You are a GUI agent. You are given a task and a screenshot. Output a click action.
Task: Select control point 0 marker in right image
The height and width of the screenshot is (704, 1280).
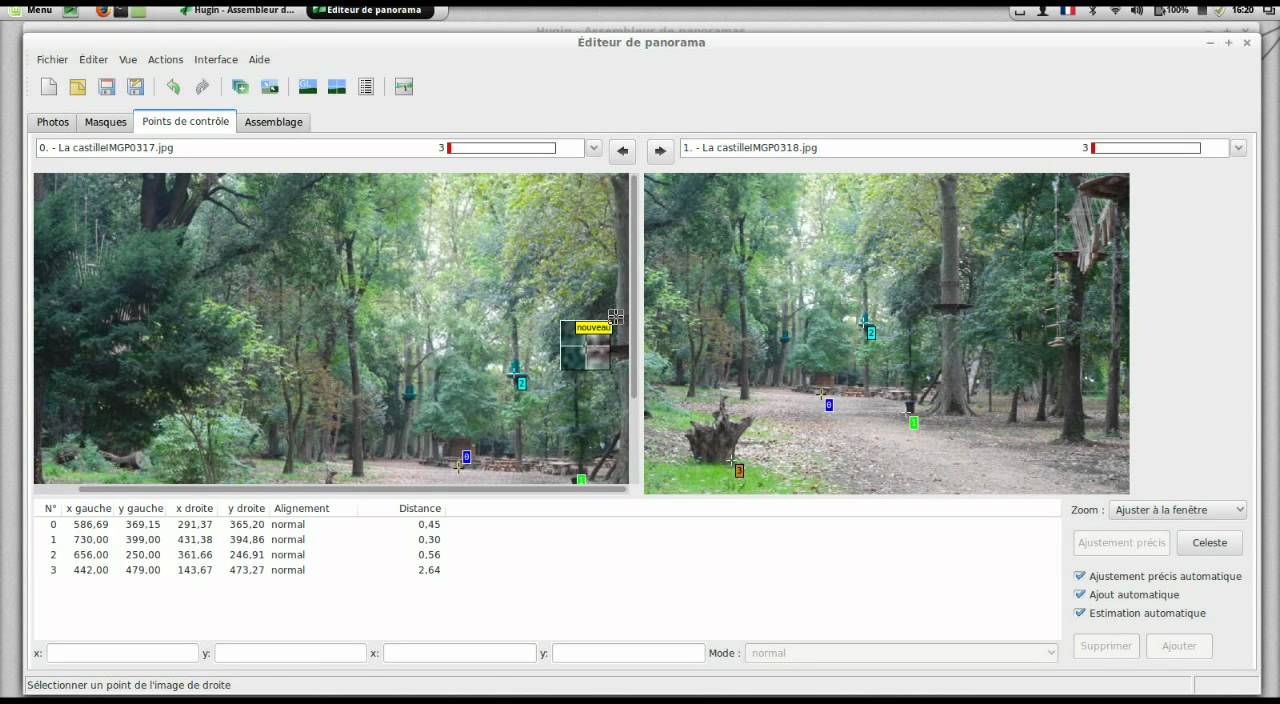pyautogui.click(x=829, y=404)
